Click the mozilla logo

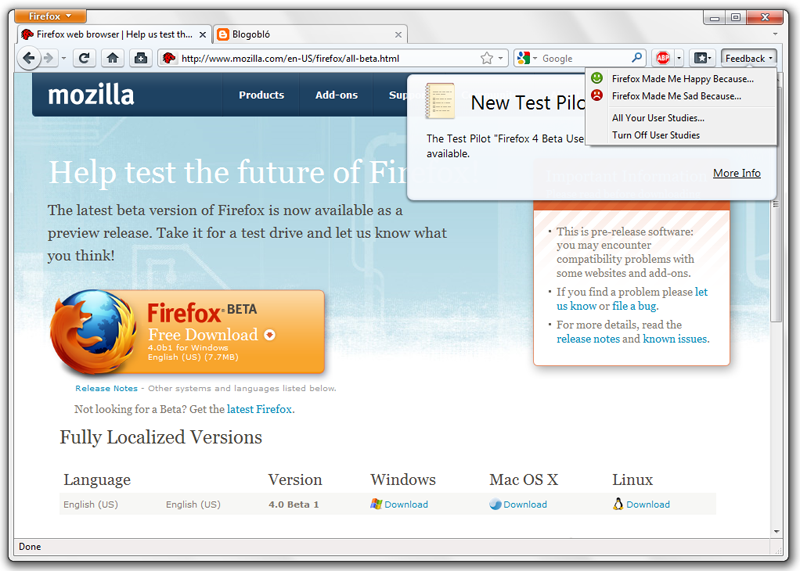[x=91, y=95]
